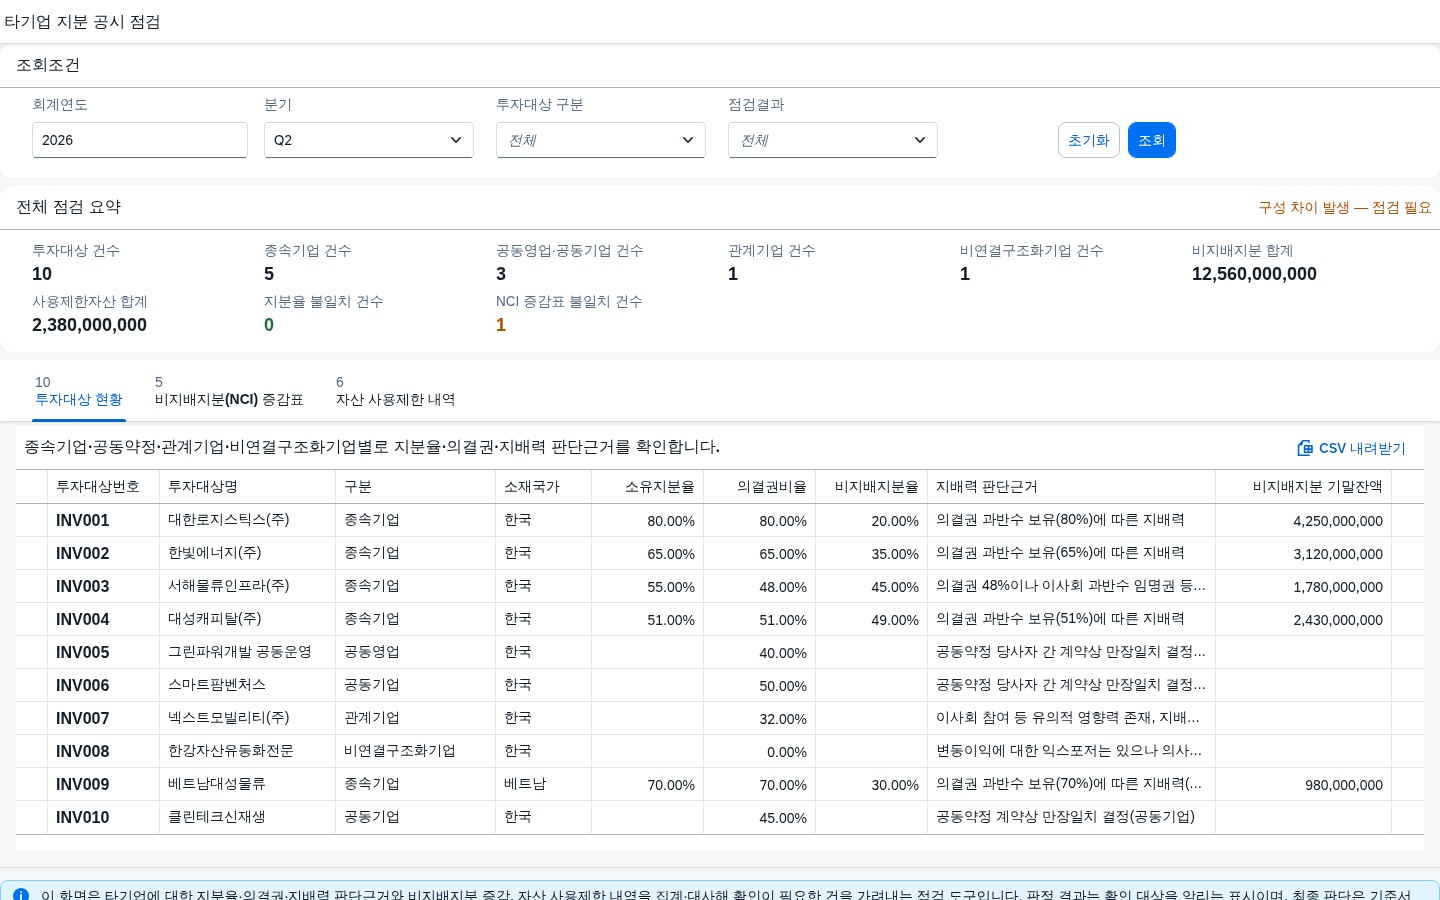Click 베트남대성물류 name cell
The width and height of the screenshot is (1440, 900).
pyautogui.click(x=248, y=784)
